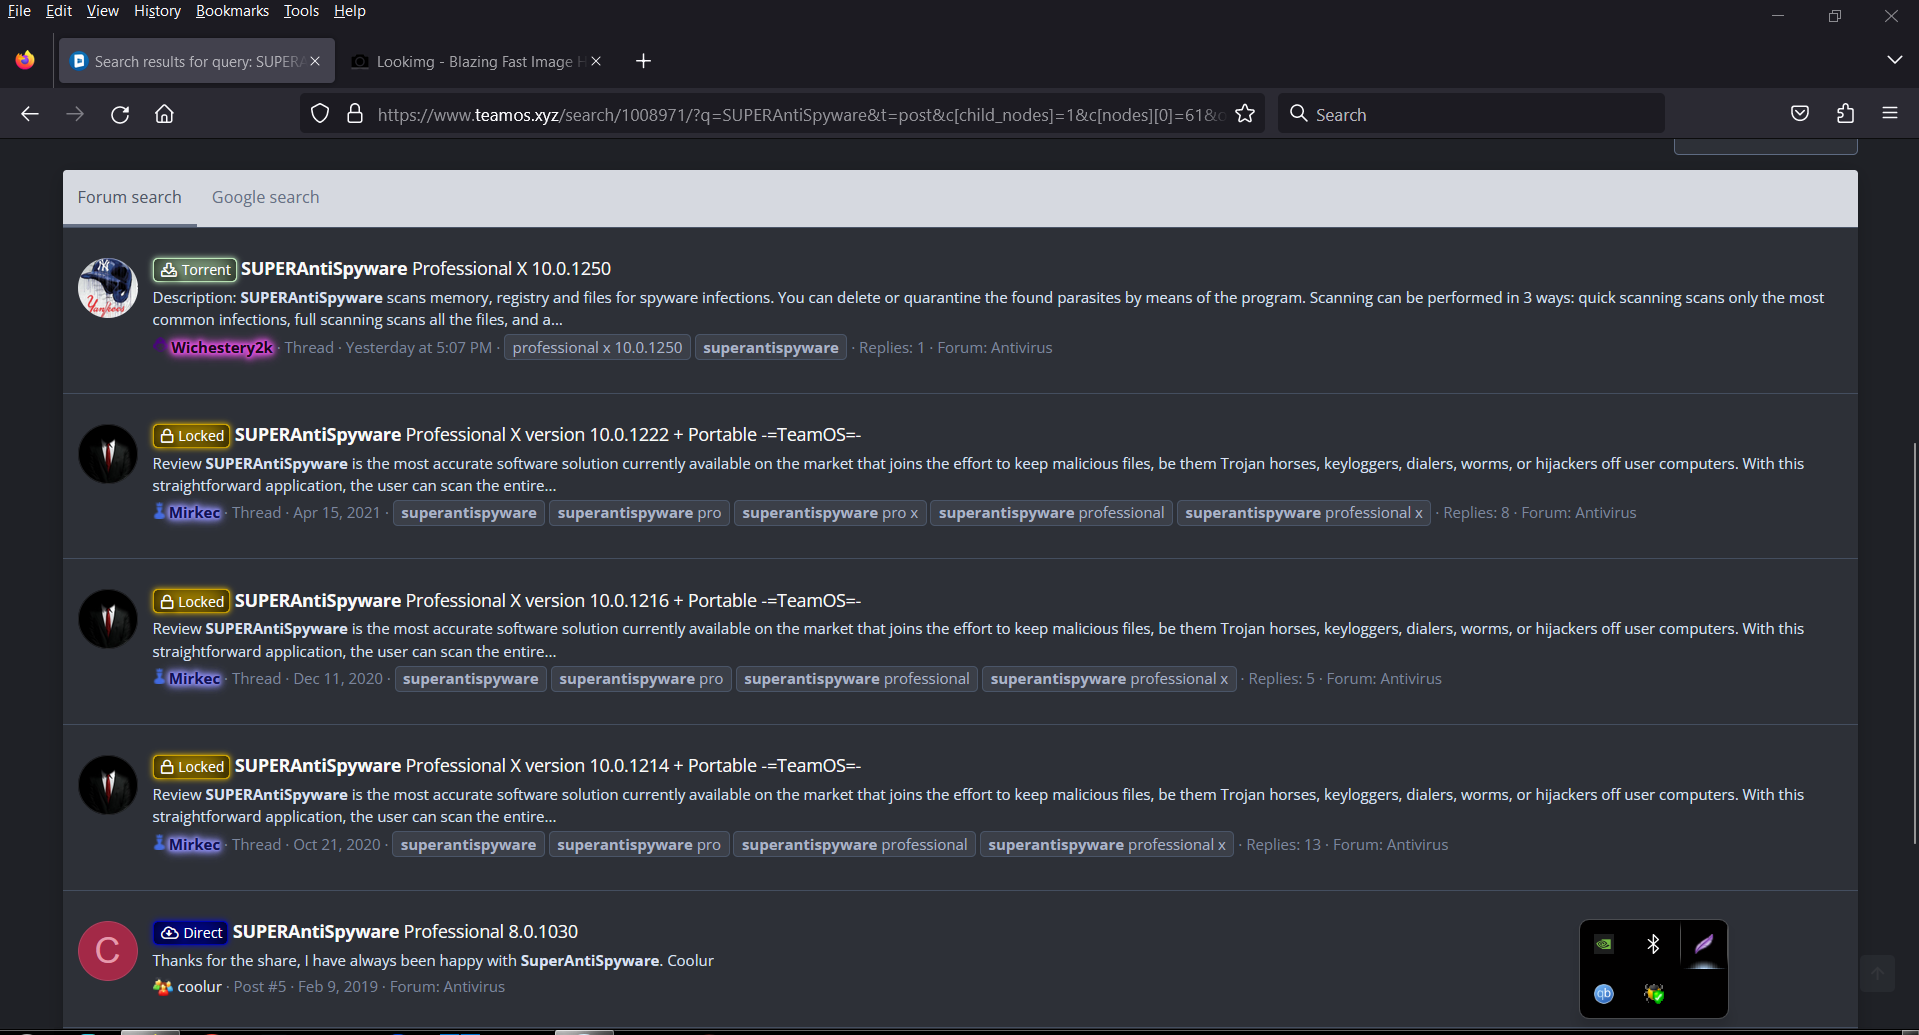
Task: Go to the browser home page
Action: [165, 114]
